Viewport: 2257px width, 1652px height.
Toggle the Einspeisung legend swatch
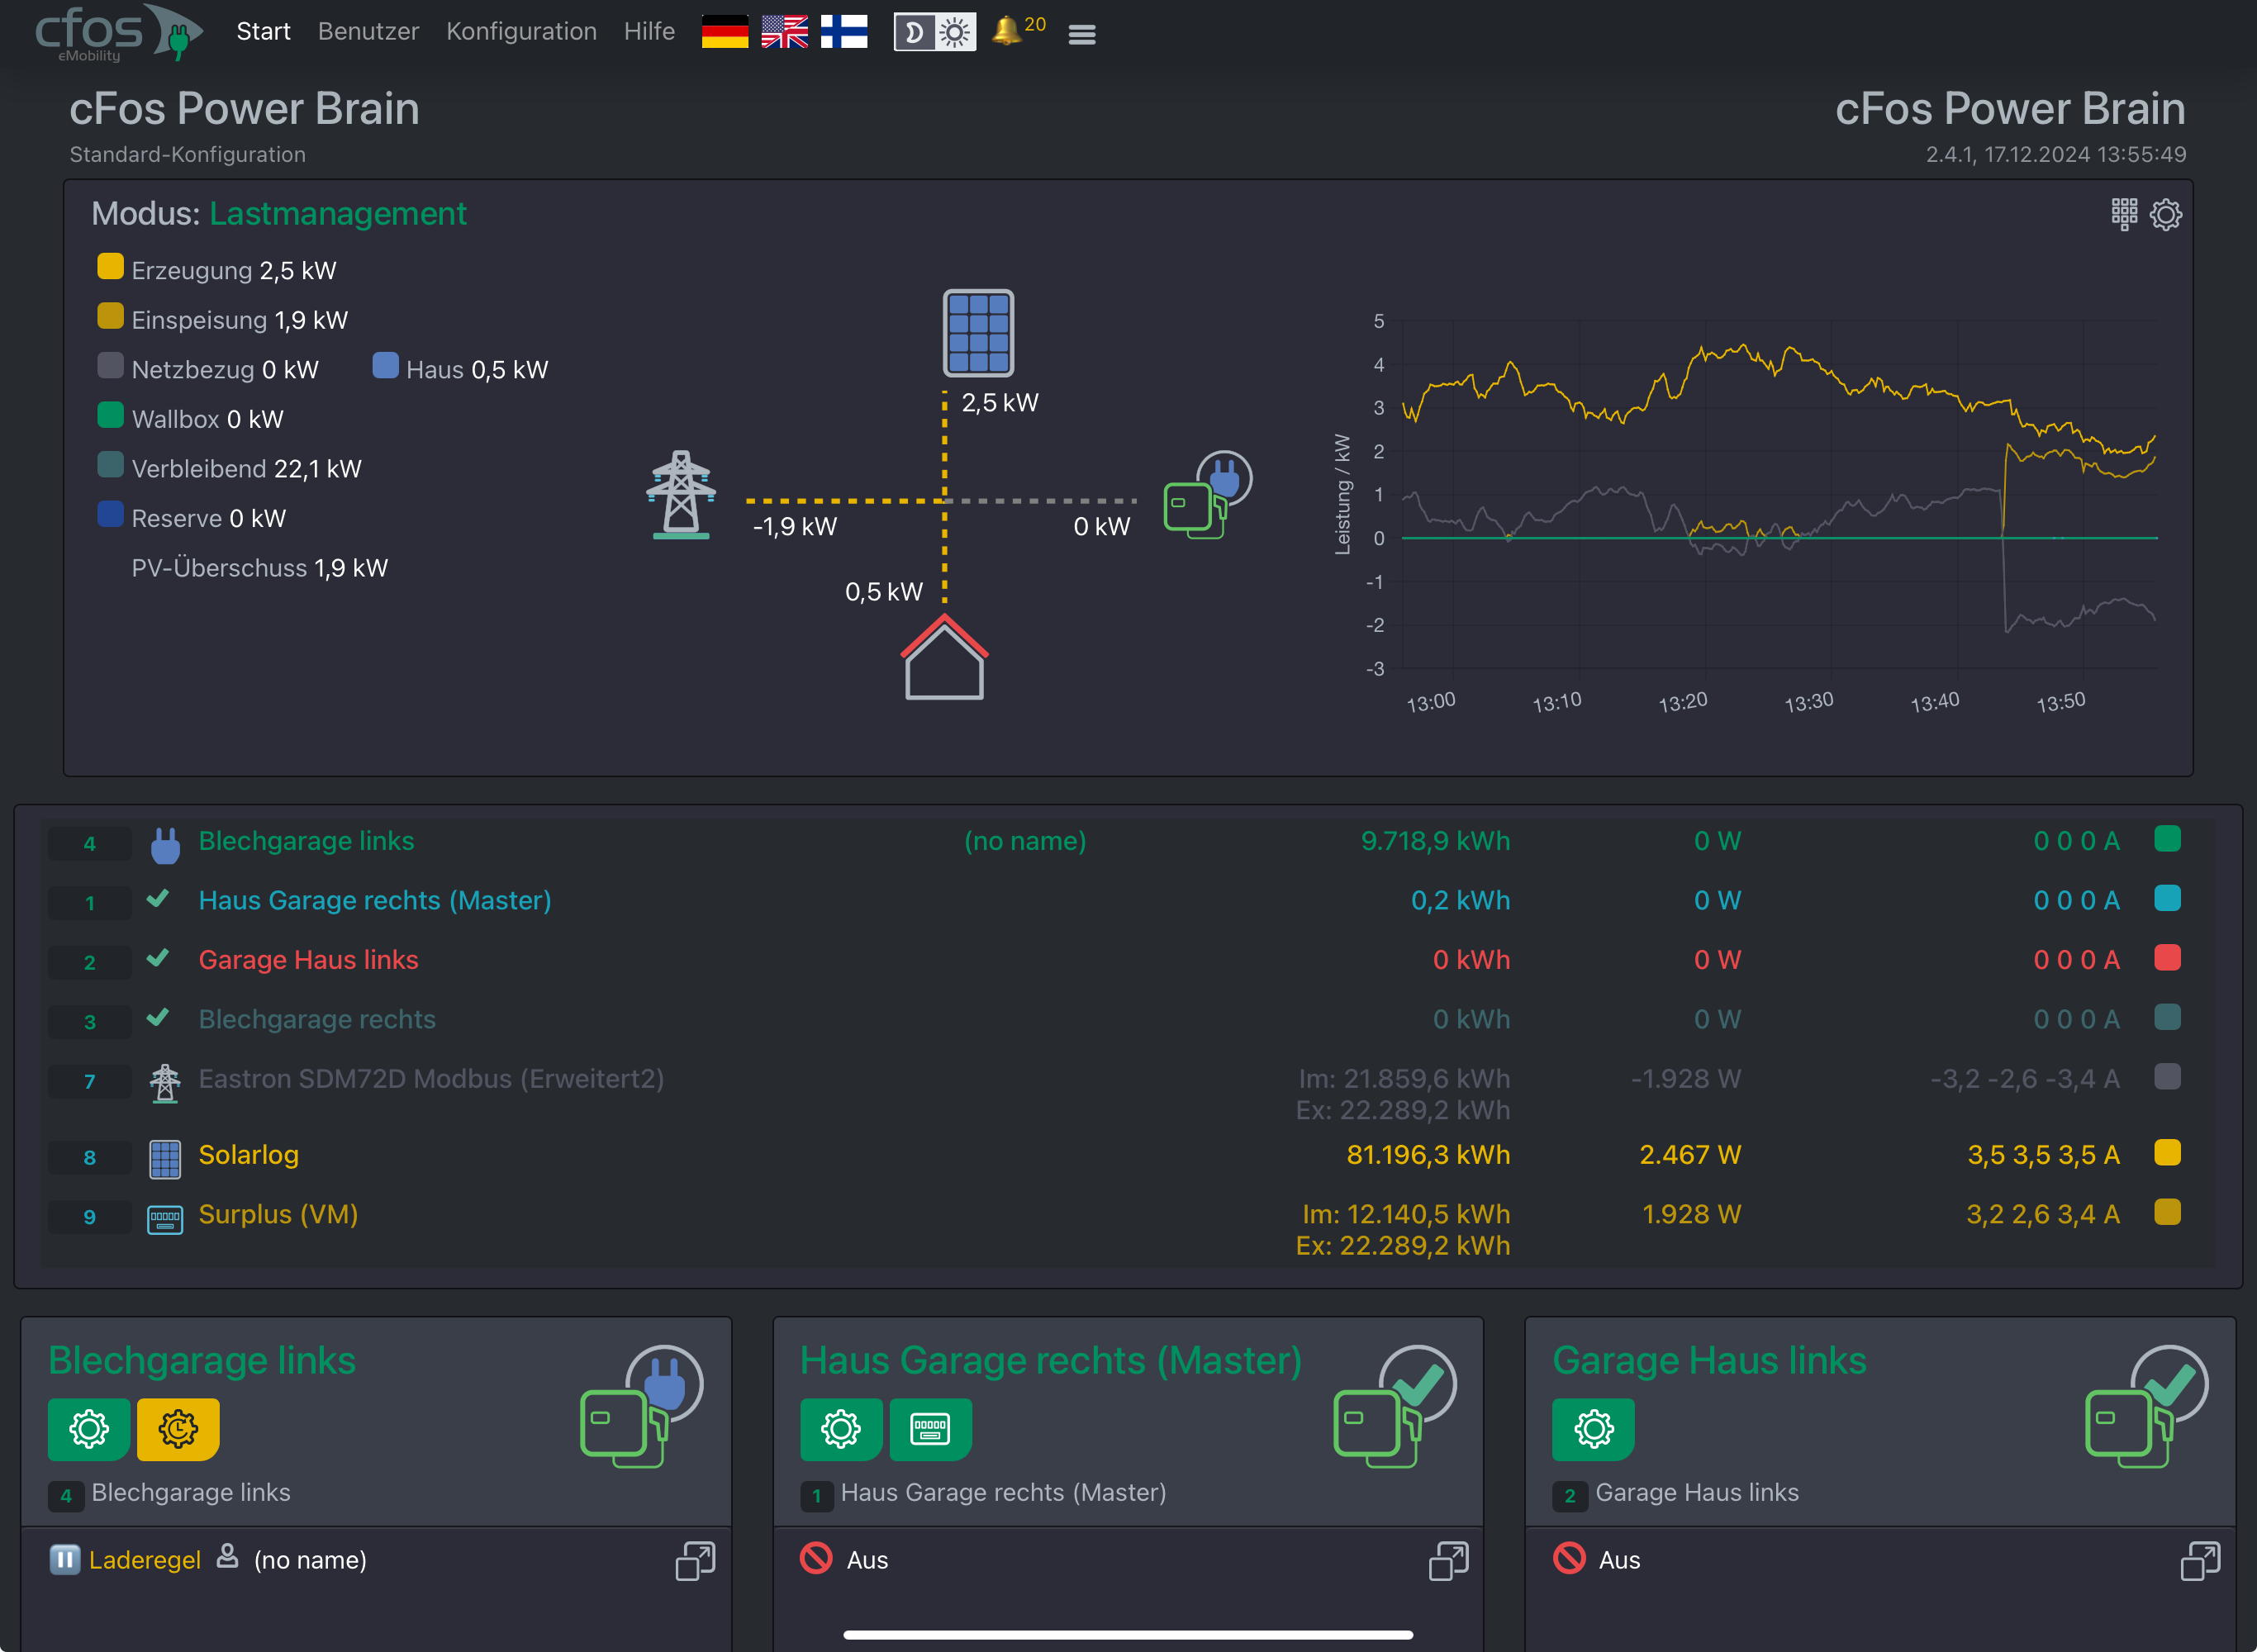110,317
